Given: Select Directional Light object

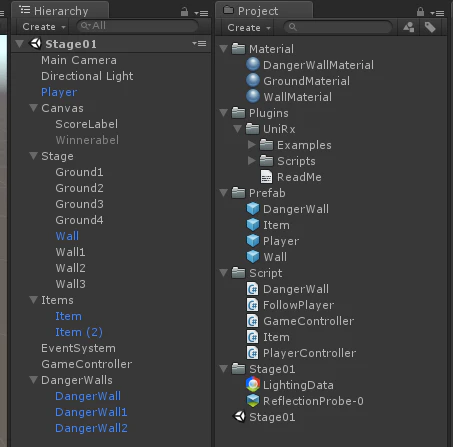Looking at the screenshot, I should pyautogui.click(x=87, y=76).
